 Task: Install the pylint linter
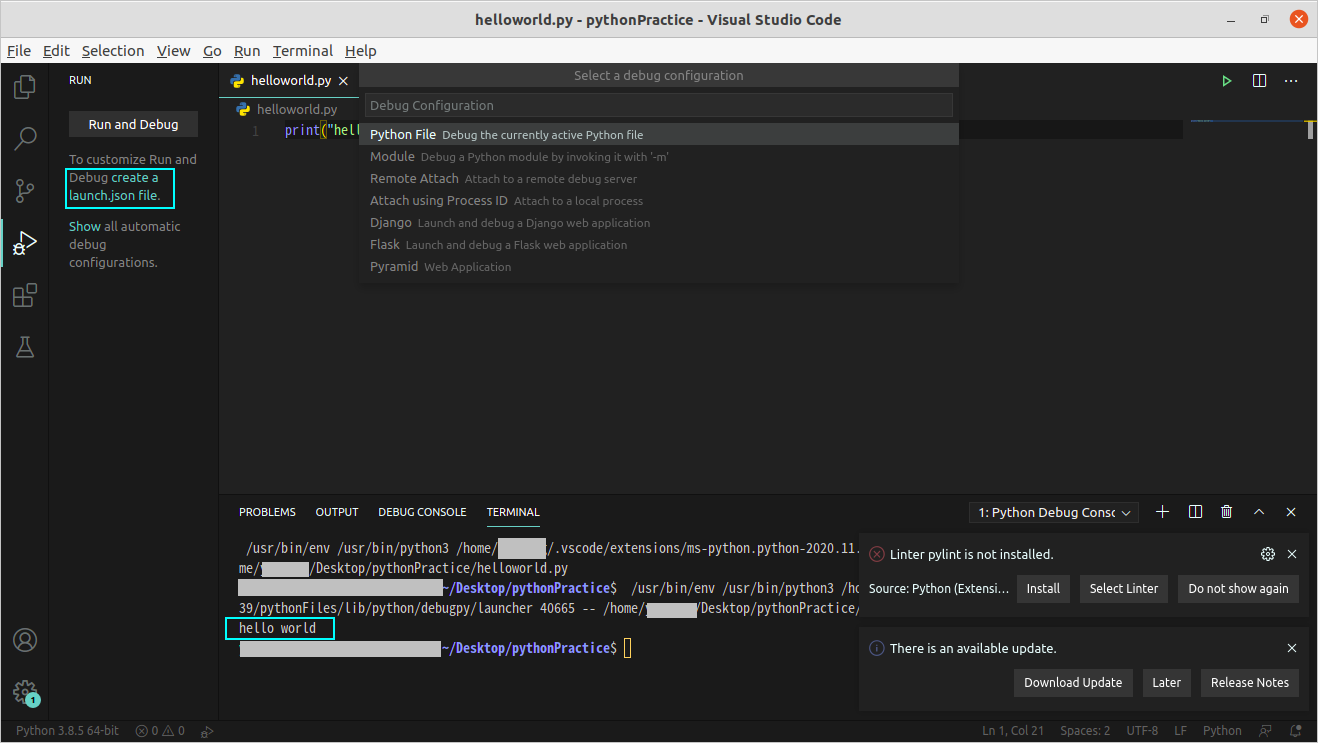point(1043,589)
